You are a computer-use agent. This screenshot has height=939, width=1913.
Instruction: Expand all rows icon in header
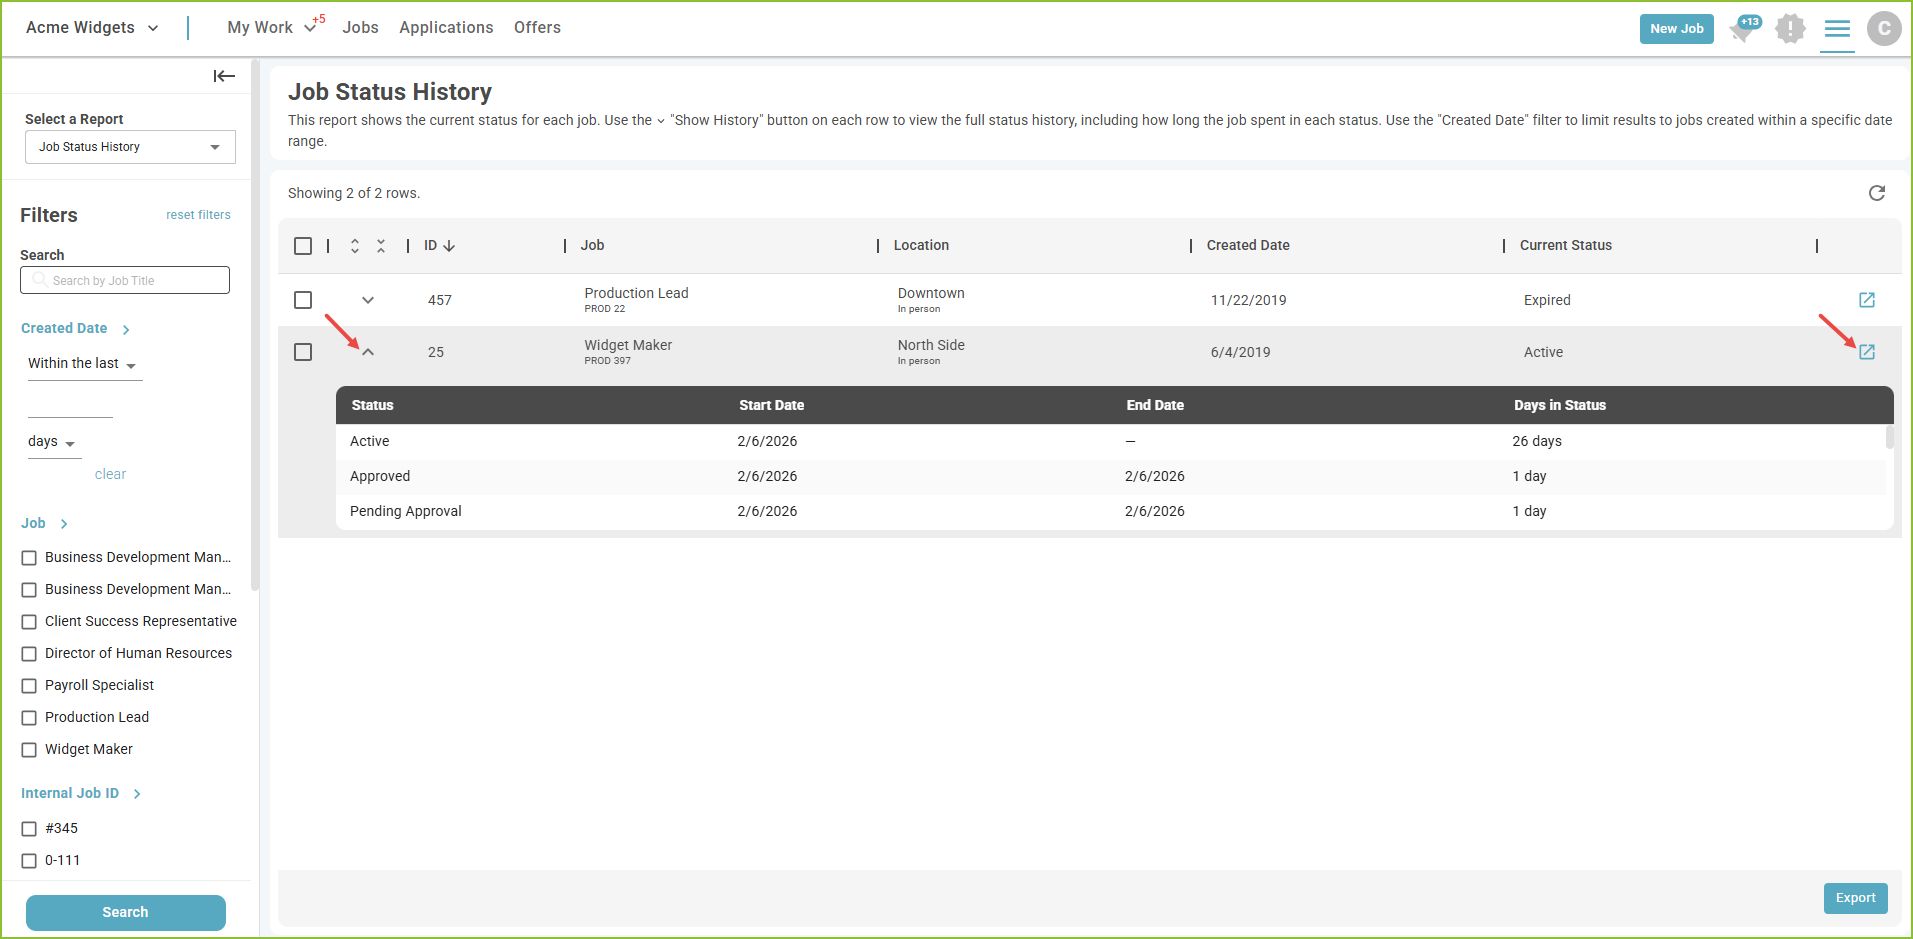coord(355,246)
